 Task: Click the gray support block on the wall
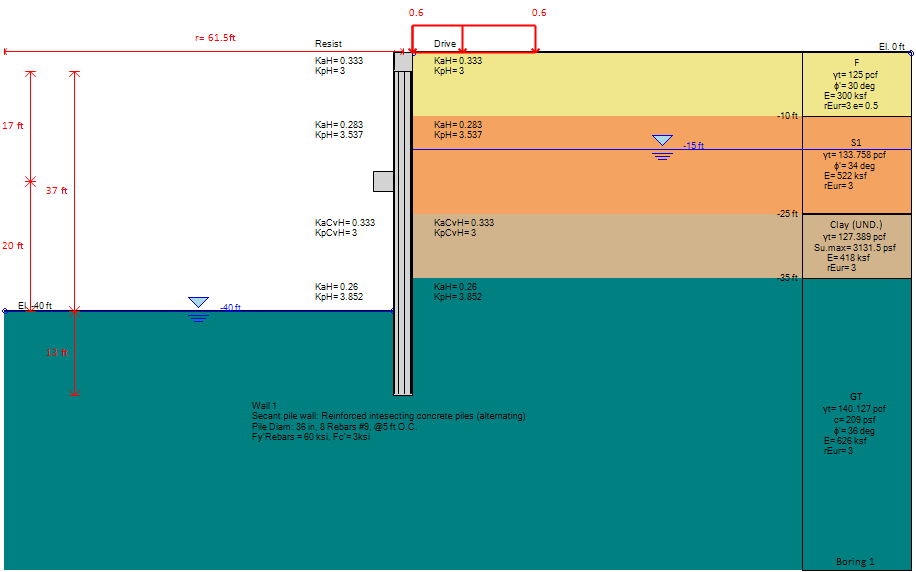click(x=383, y=182)
